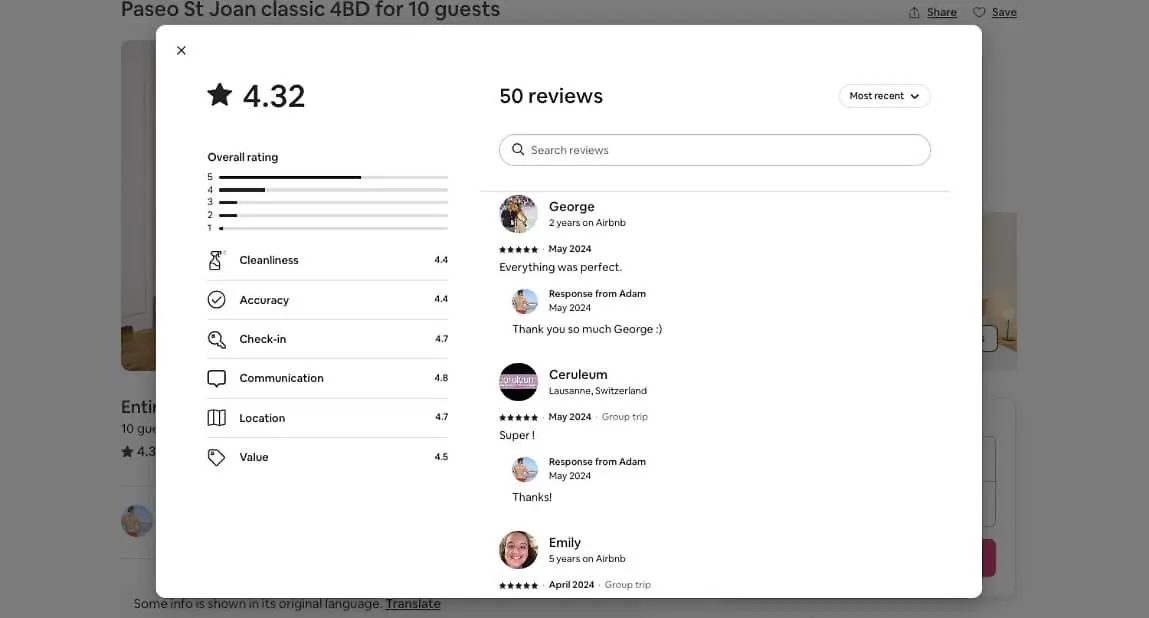Click the chevron in Most recent button
The height and width of the screenshot is (618, 1149).
pyautogui.click(x=915, y=96)
